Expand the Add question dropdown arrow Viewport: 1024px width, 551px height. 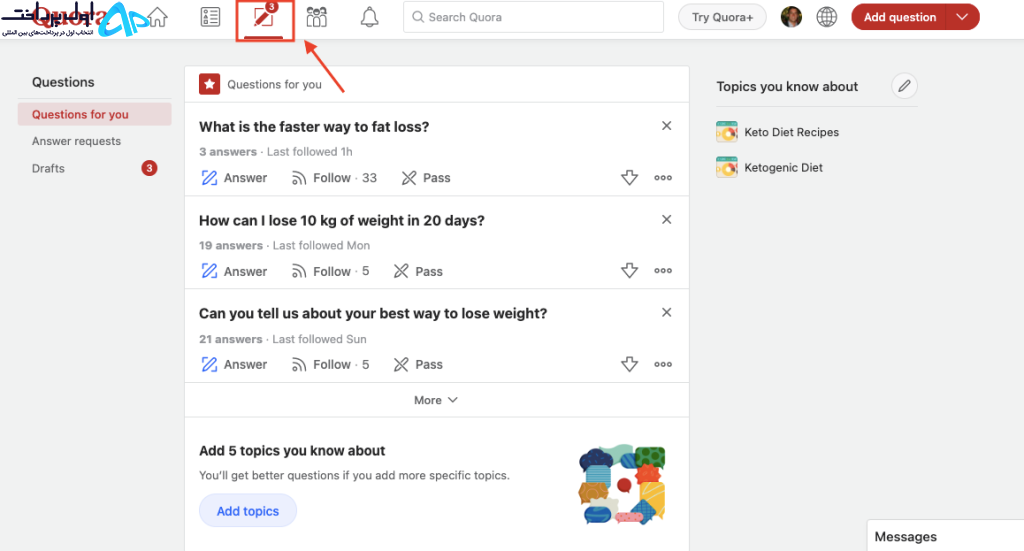(962, 17)
